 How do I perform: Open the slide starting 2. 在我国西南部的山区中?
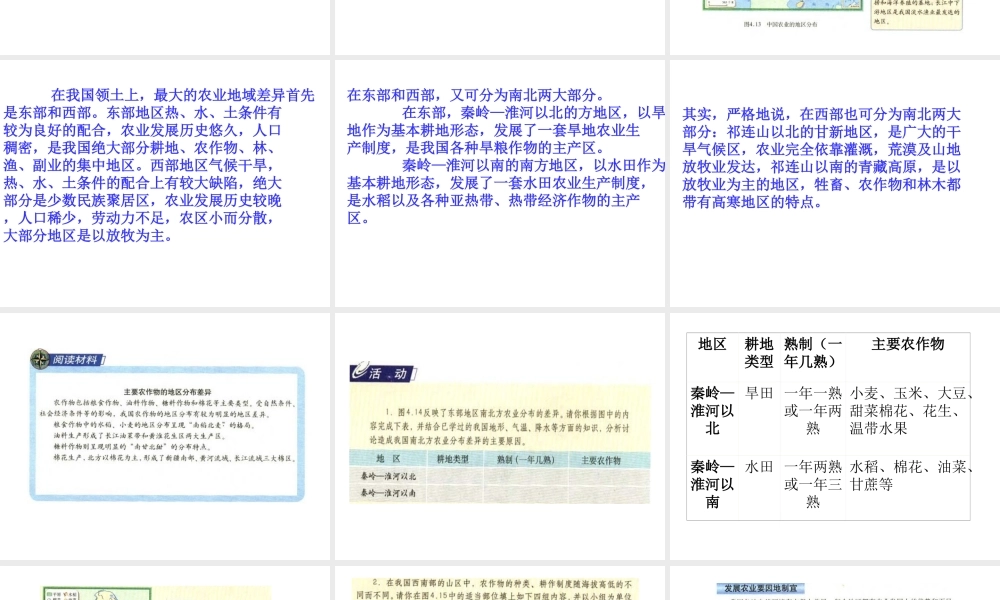coord(500,583)
